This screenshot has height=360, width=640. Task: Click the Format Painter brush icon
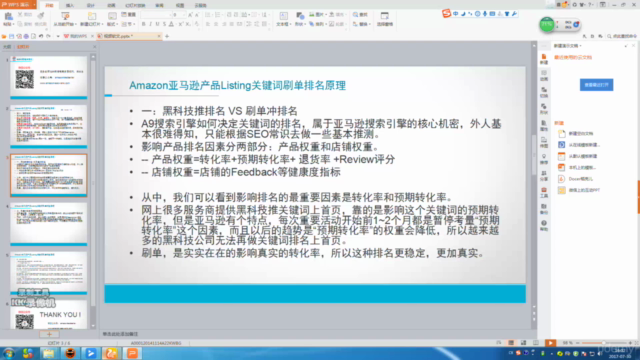pyautogui.click(x=41, y=16)
